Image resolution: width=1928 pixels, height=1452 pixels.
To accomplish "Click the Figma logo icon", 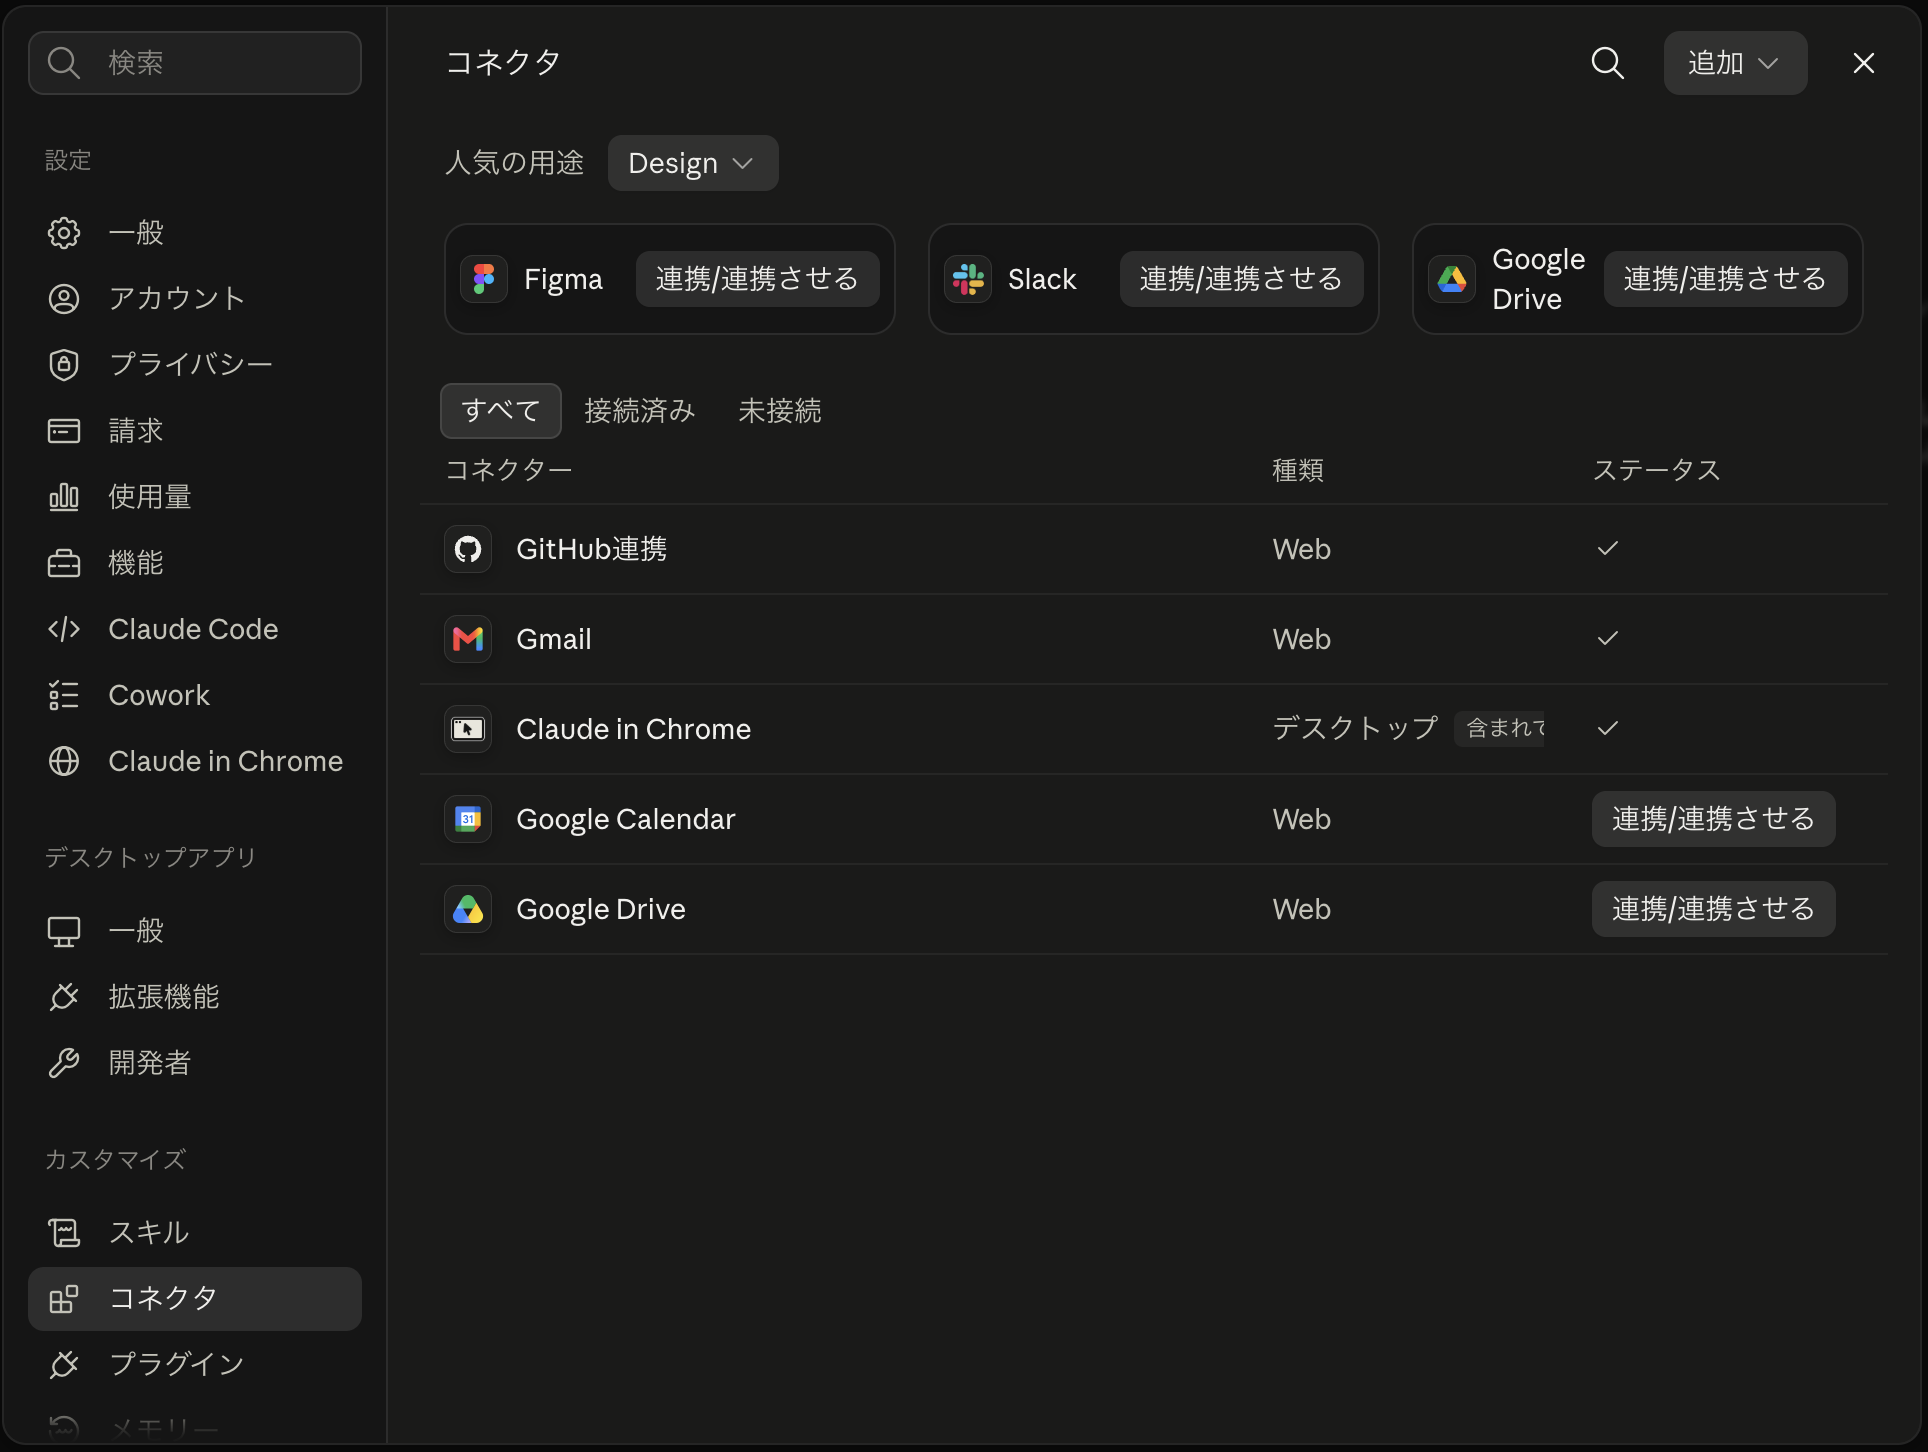I will (484, 279).
